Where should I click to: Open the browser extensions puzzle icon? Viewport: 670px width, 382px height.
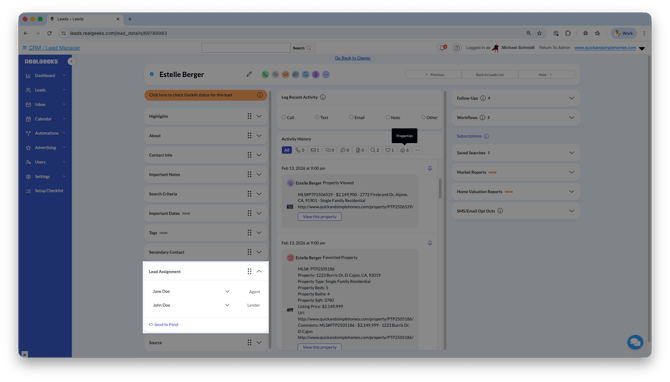coord(568,33)
